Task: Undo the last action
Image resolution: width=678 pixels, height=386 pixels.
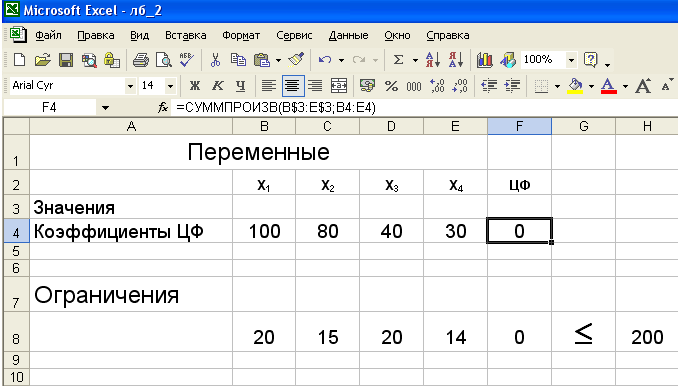Action: [x=325, y=60]
